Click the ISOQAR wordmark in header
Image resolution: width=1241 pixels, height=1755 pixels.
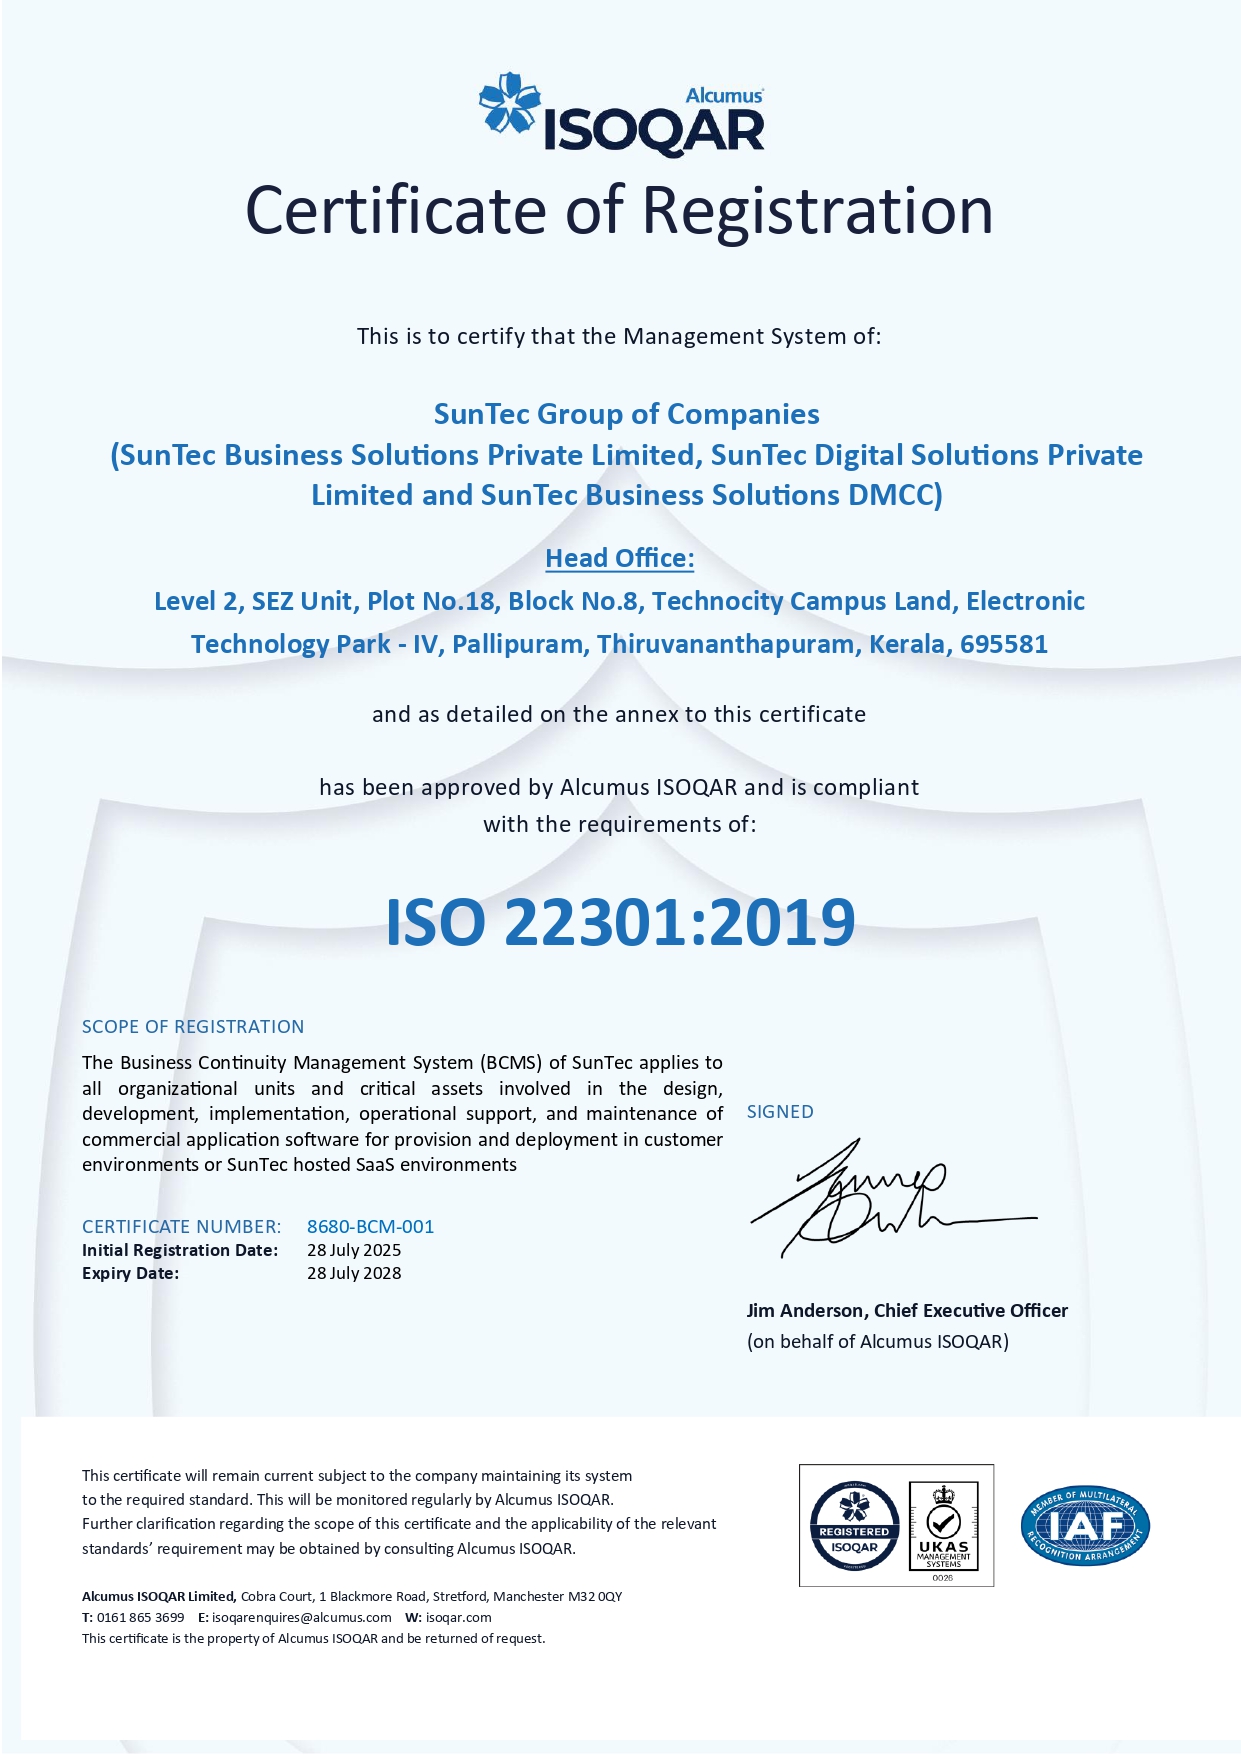point(654,131)
